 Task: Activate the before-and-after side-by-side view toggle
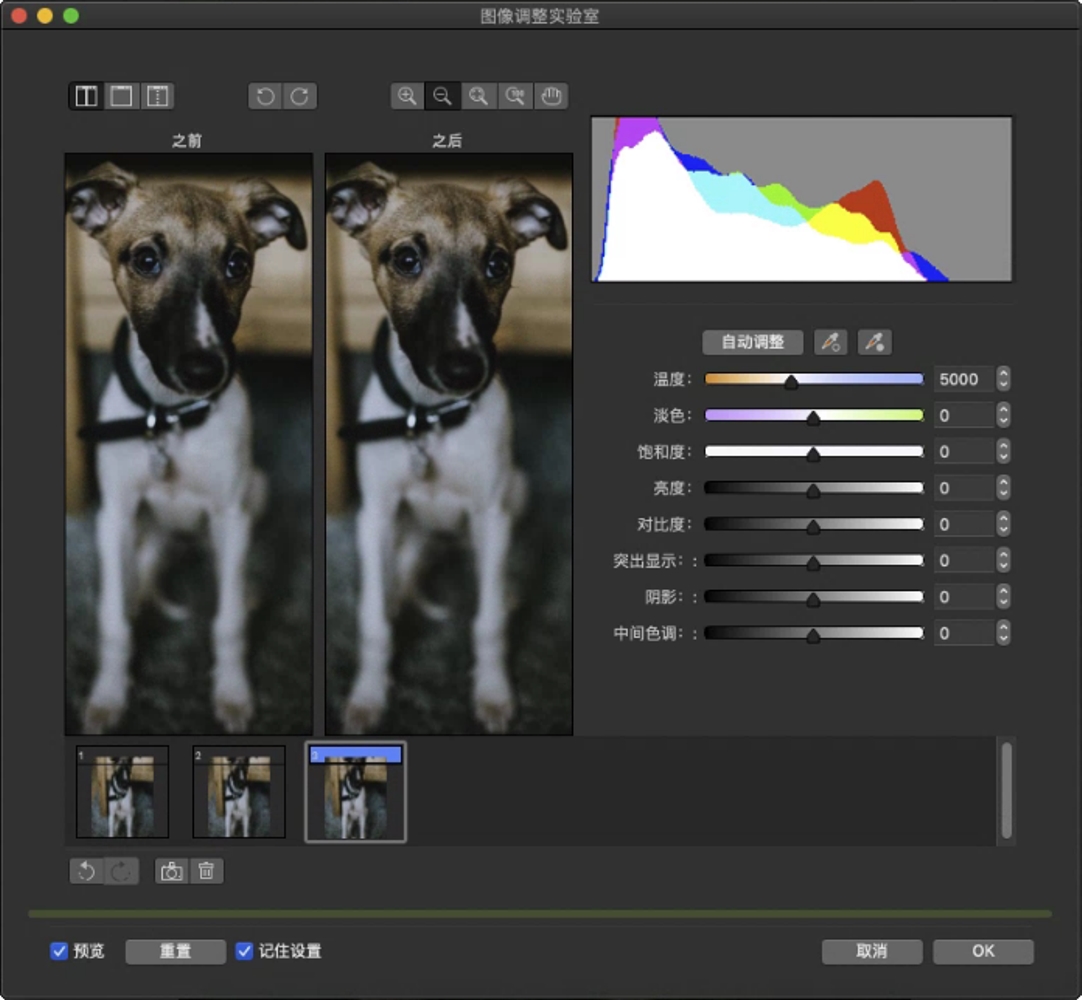pyautogui.click(x=87, y=96)
